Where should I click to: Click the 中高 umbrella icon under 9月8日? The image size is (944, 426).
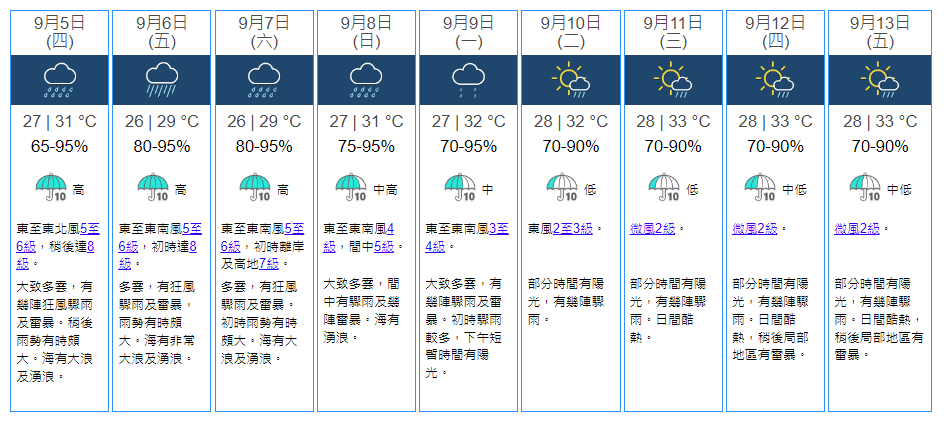[352, 187]
